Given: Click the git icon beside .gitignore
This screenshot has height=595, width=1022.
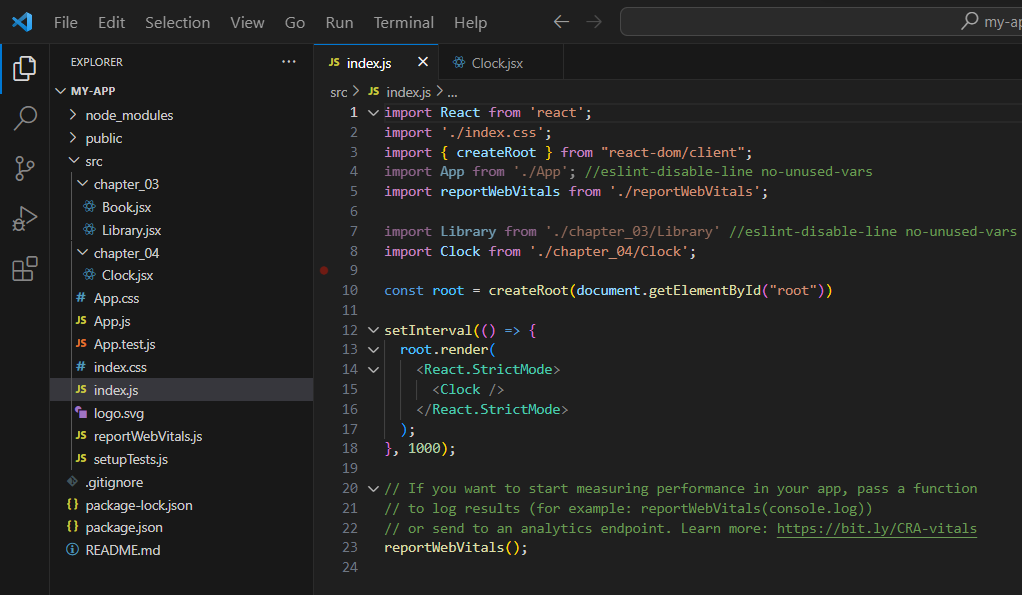Looking at the screenshot, I should click(72, 482).
